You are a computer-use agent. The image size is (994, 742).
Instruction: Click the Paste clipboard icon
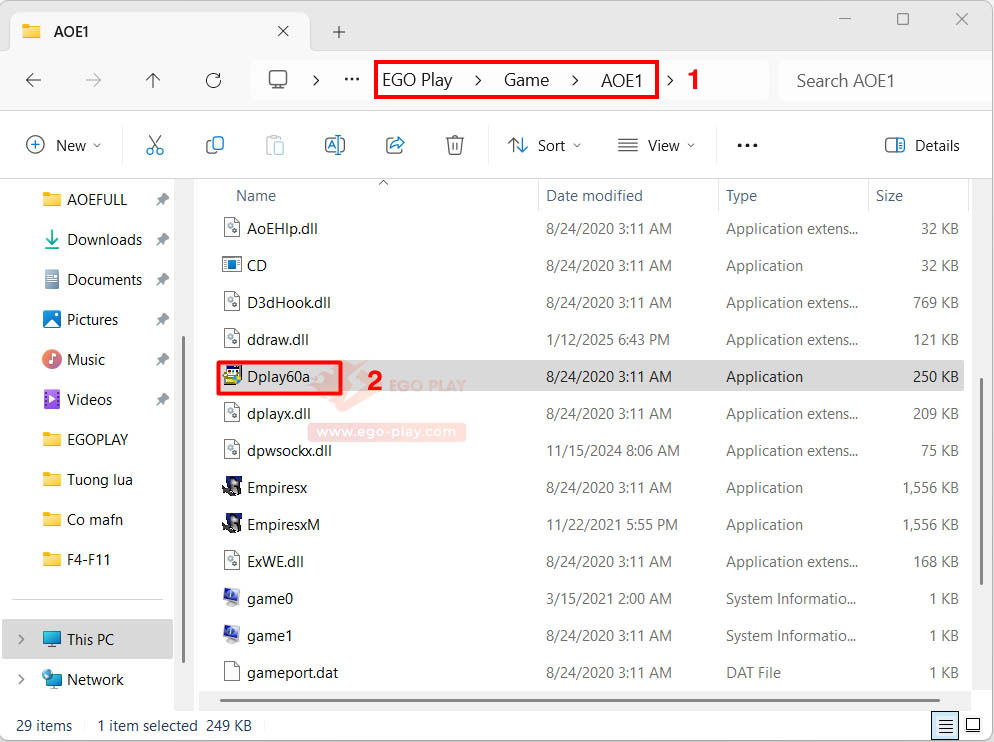pos(274,145)
